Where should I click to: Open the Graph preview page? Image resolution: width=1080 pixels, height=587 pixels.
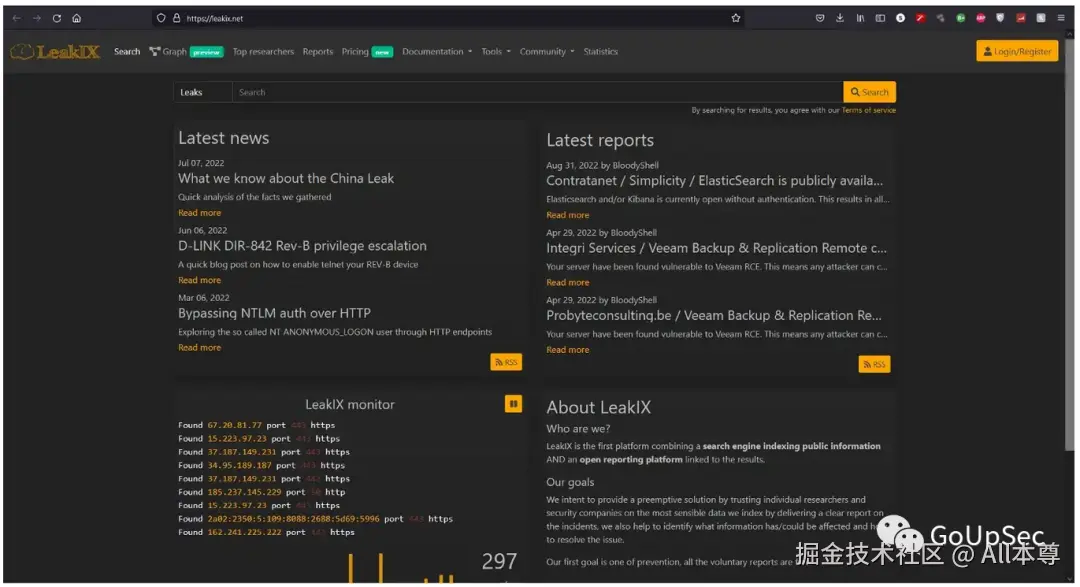click(186, 52)
